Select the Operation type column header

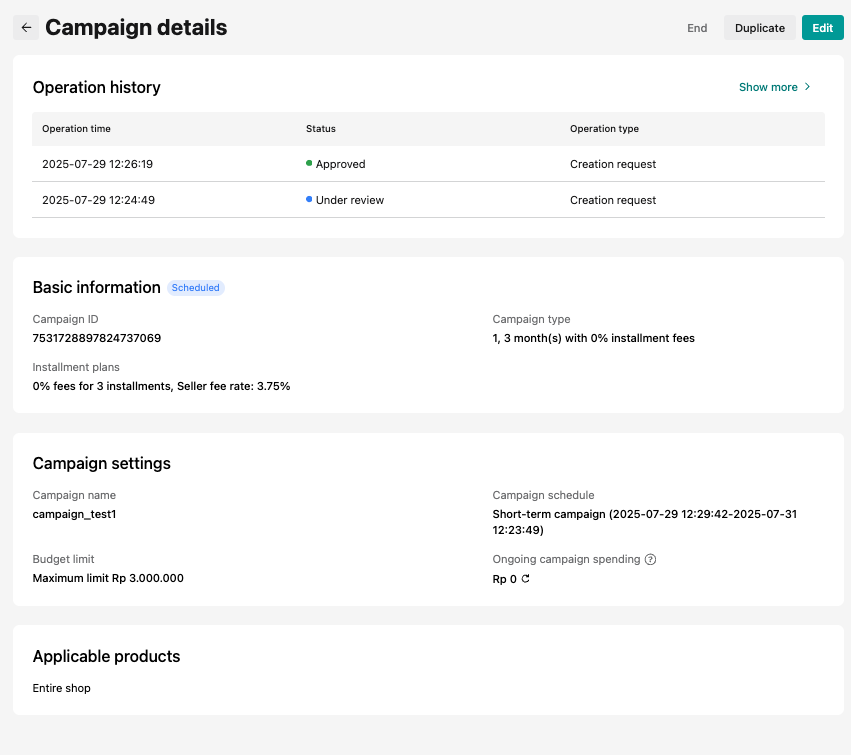coord(604,129)
